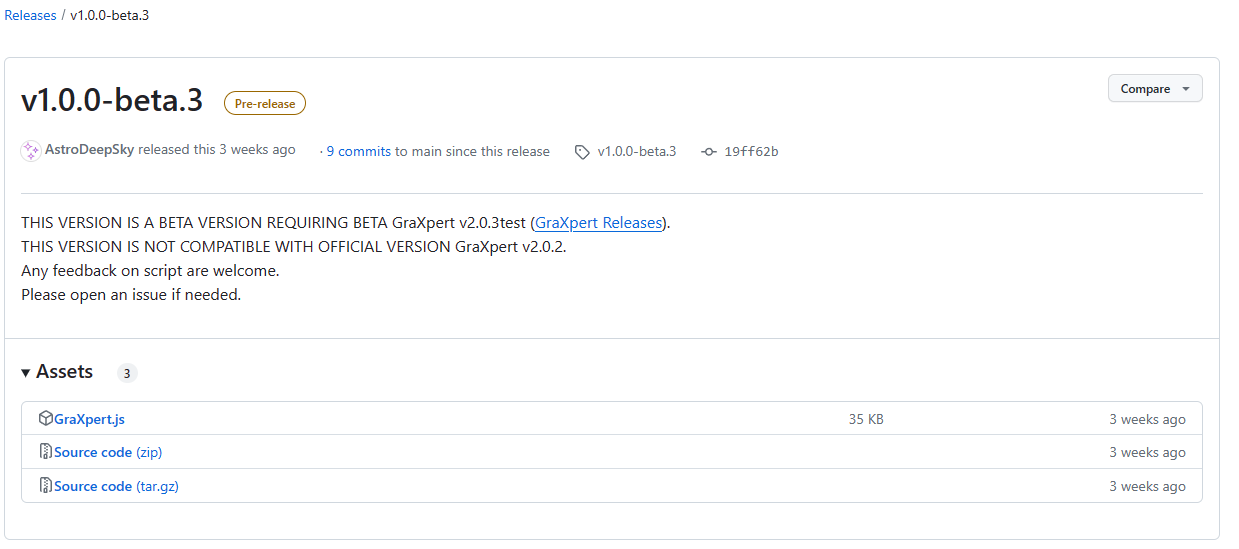Download Source code (tar.gz)
Screen dimensions: 1239x549
click(116, 487)
